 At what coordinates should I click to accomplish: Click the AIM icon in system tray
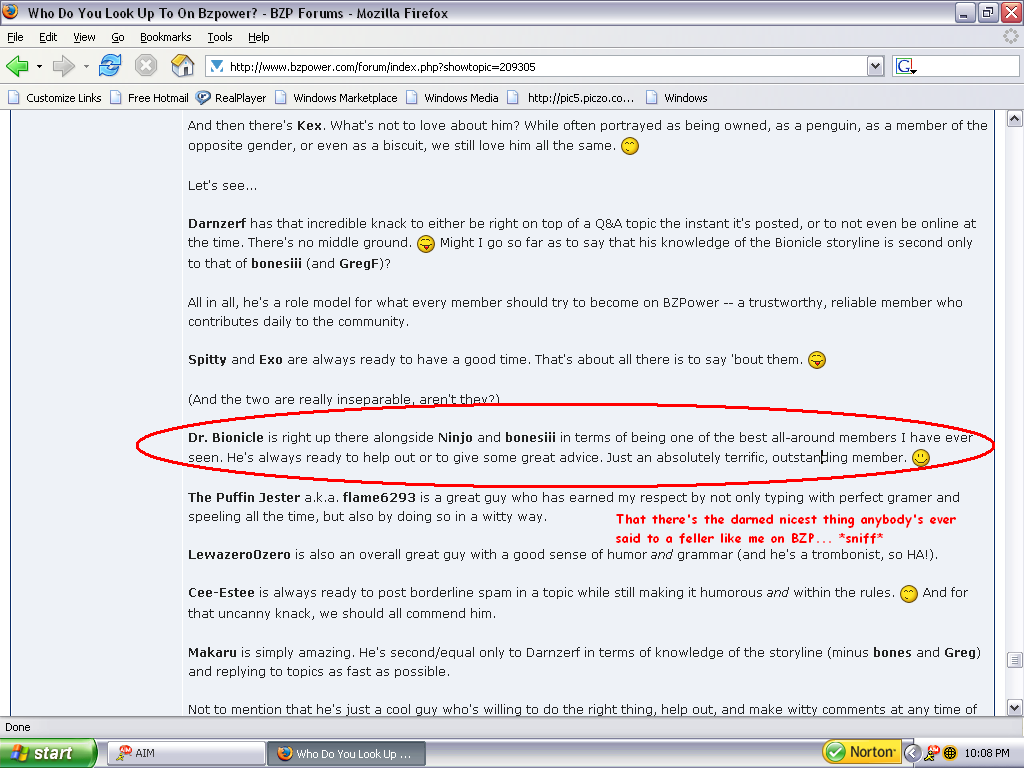[932, 753]
